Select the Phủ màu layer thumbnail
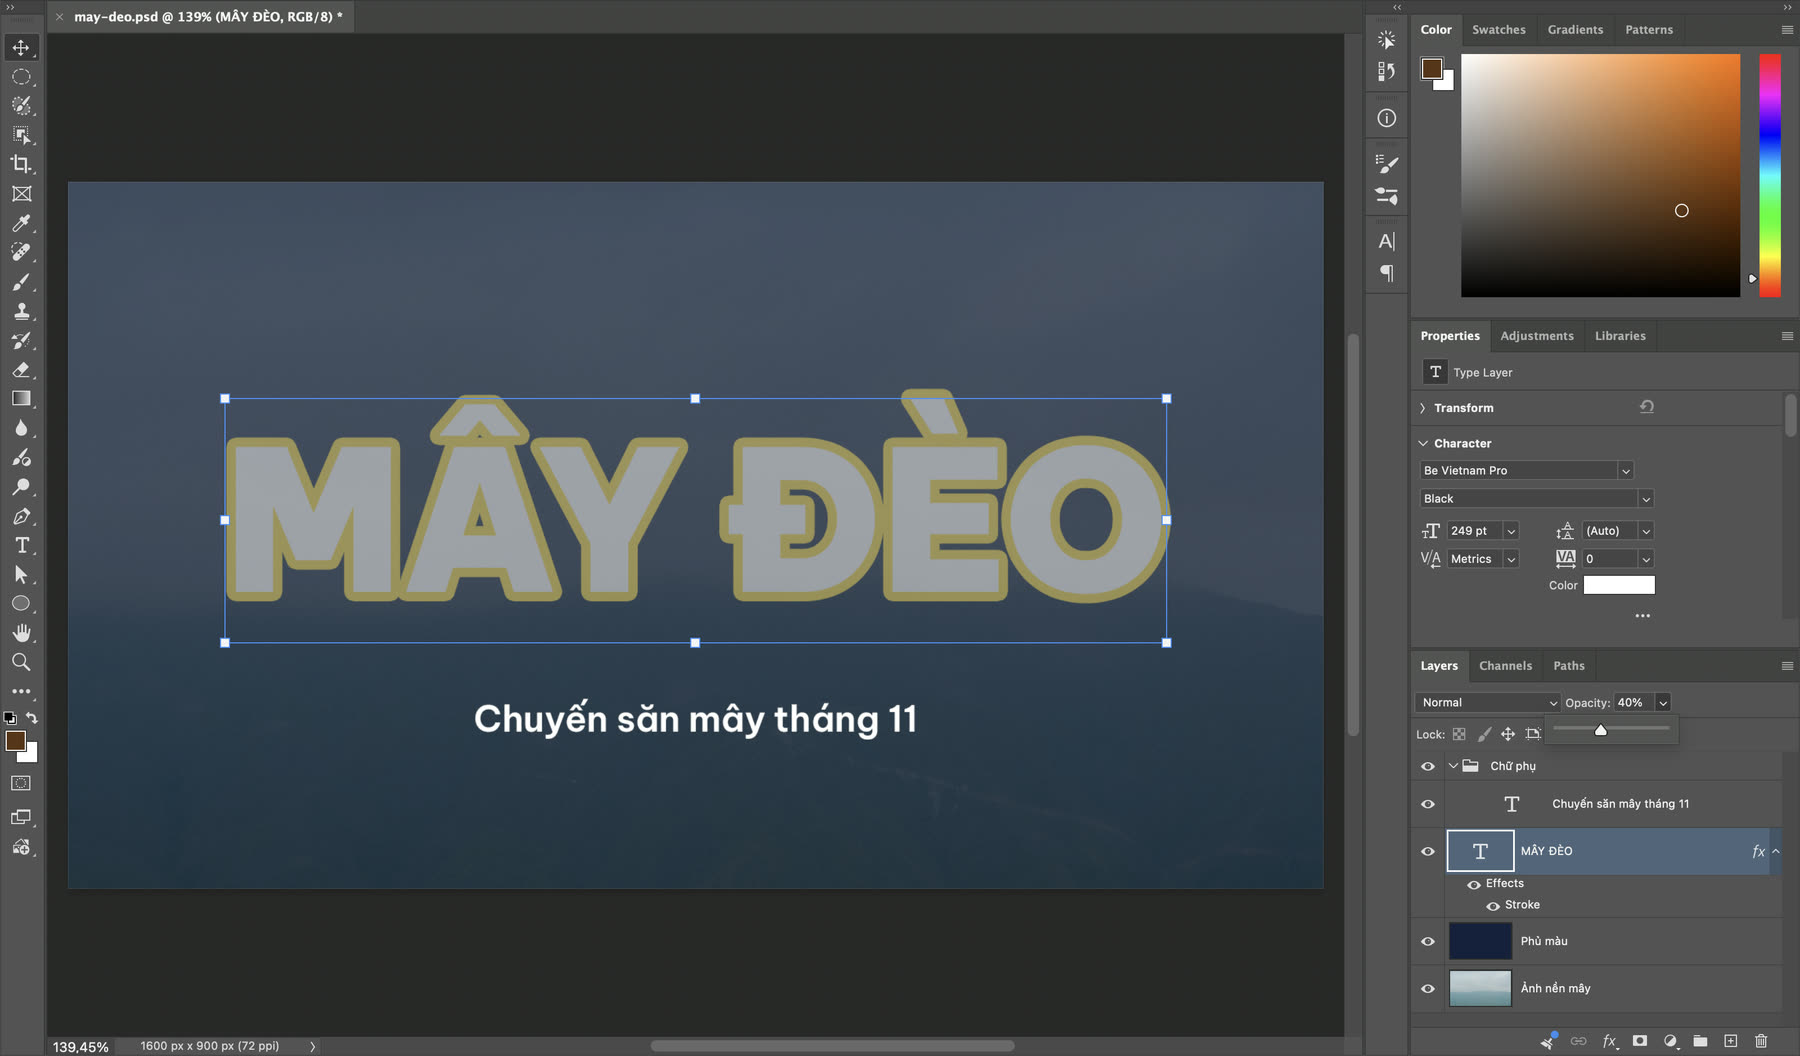 (x=1480, y=941)
